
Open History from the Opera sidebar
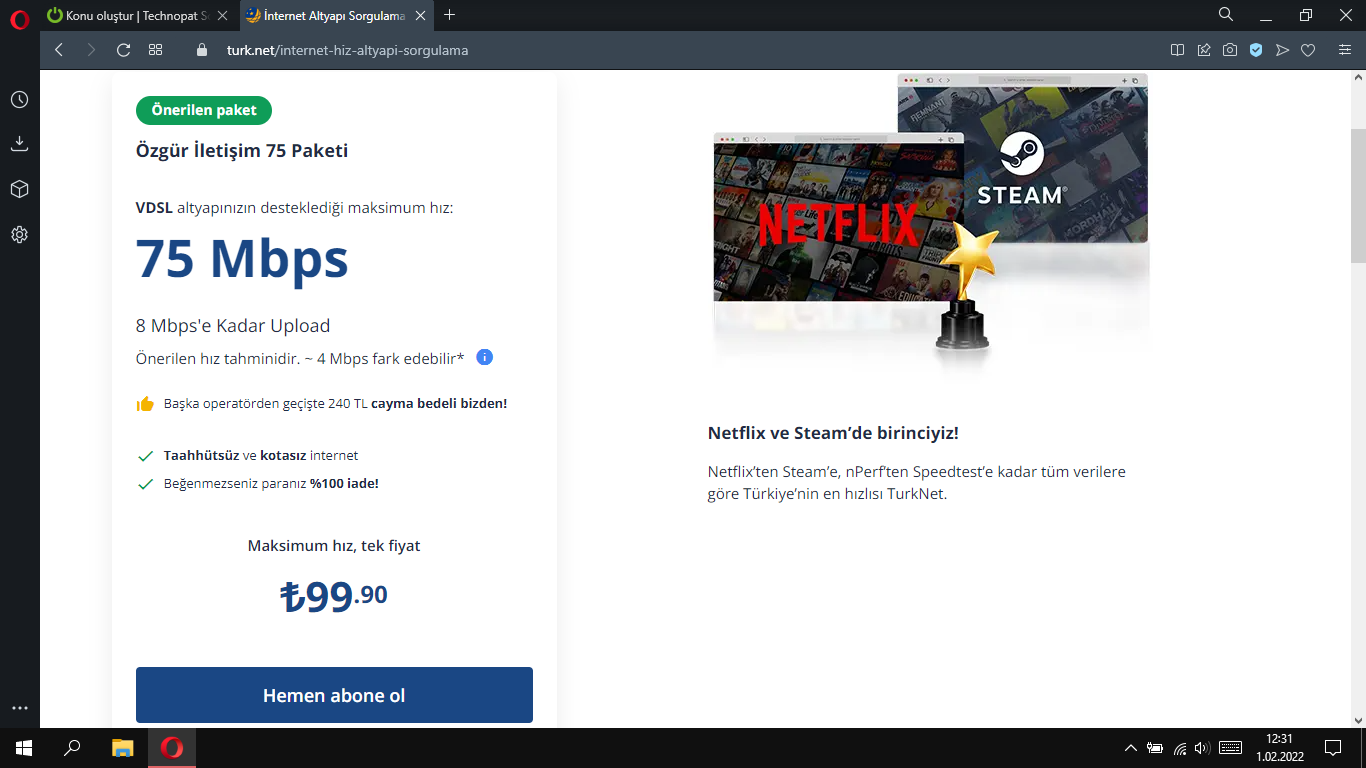[19, 100]
